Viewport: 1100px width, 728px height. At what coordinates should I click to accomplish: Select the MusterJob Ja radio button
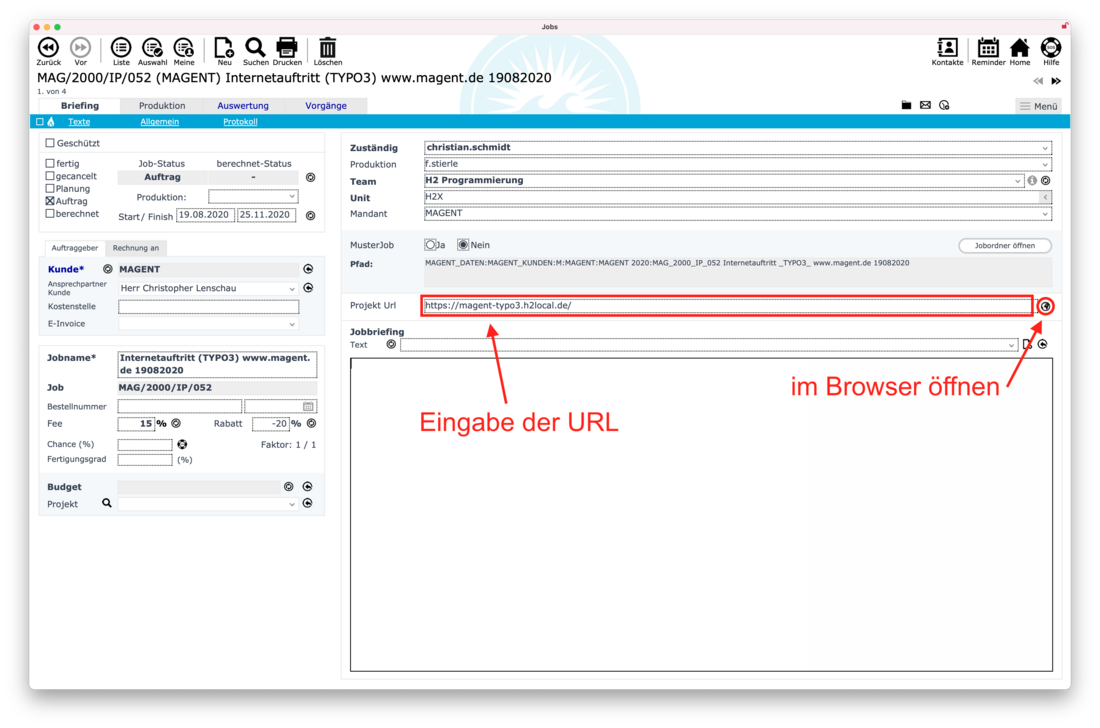(x=431, y=245)
